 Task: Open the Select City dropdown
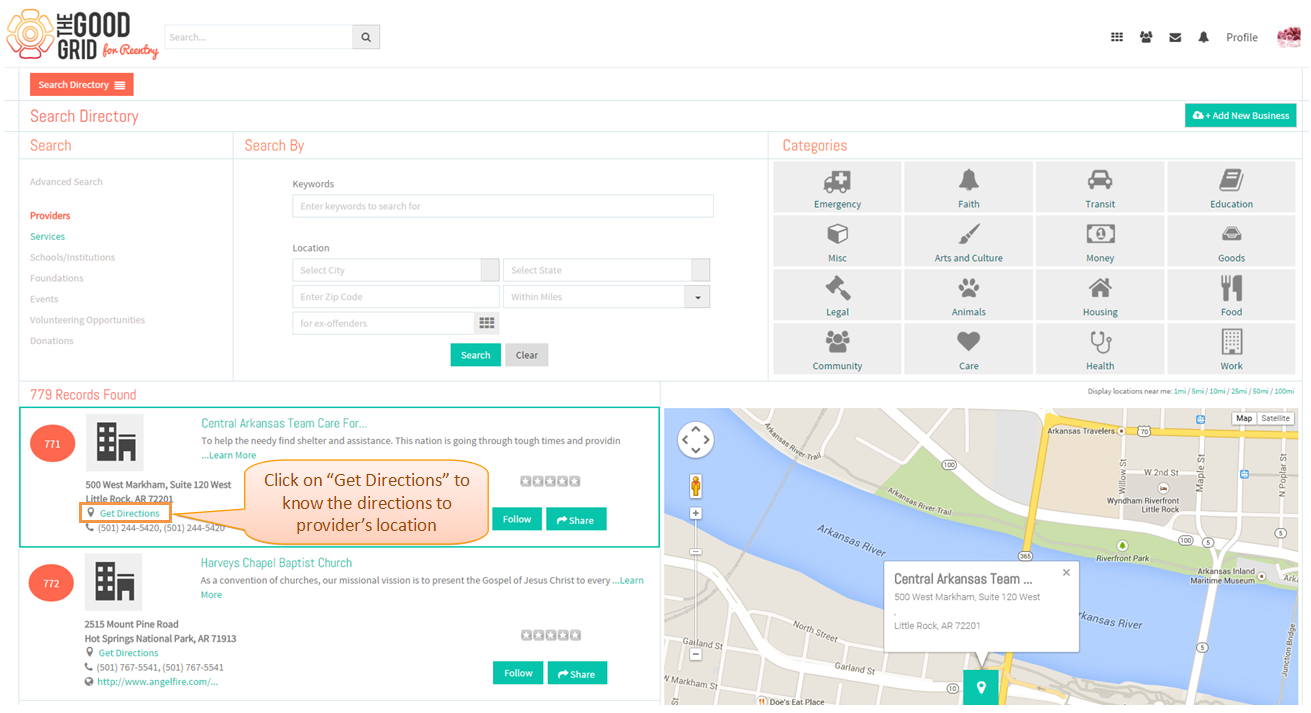395,270
